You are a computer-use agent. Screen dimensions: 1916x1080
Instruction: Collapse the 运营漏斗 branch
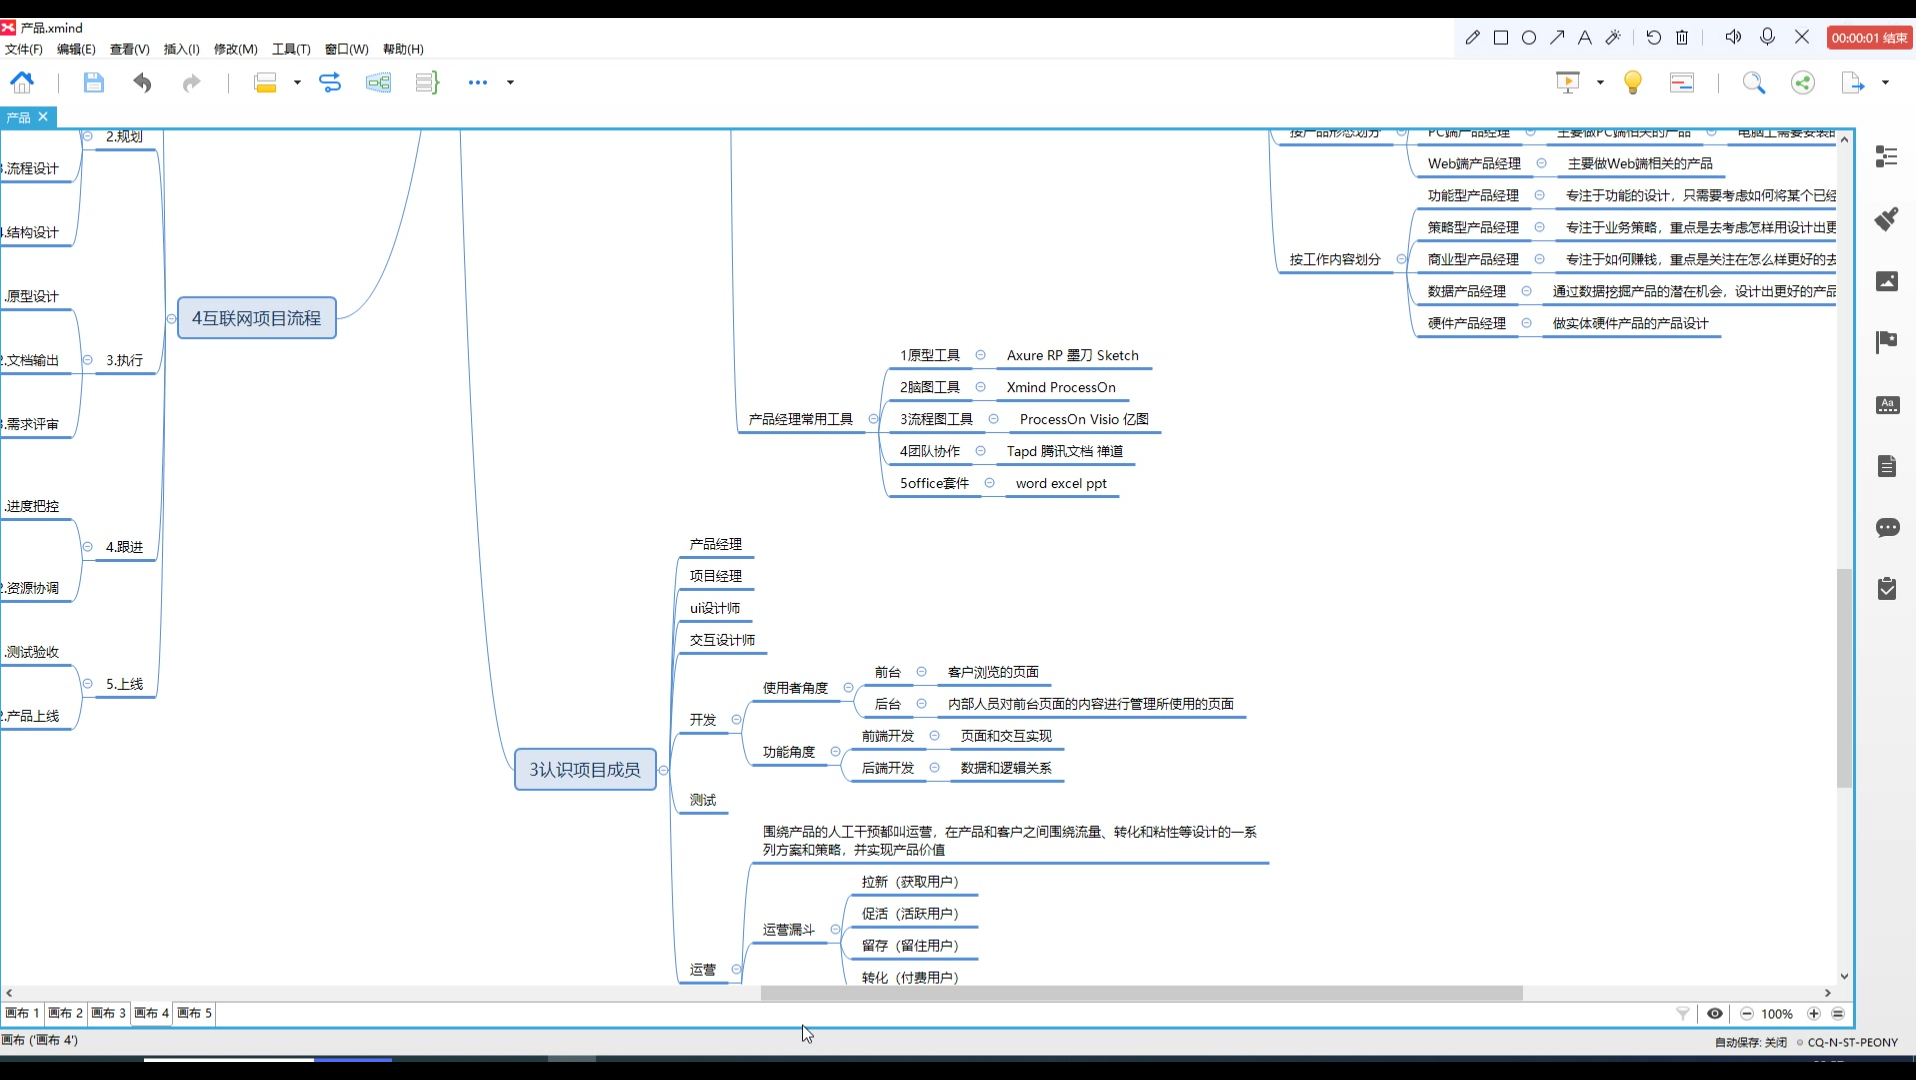(835, 930)
